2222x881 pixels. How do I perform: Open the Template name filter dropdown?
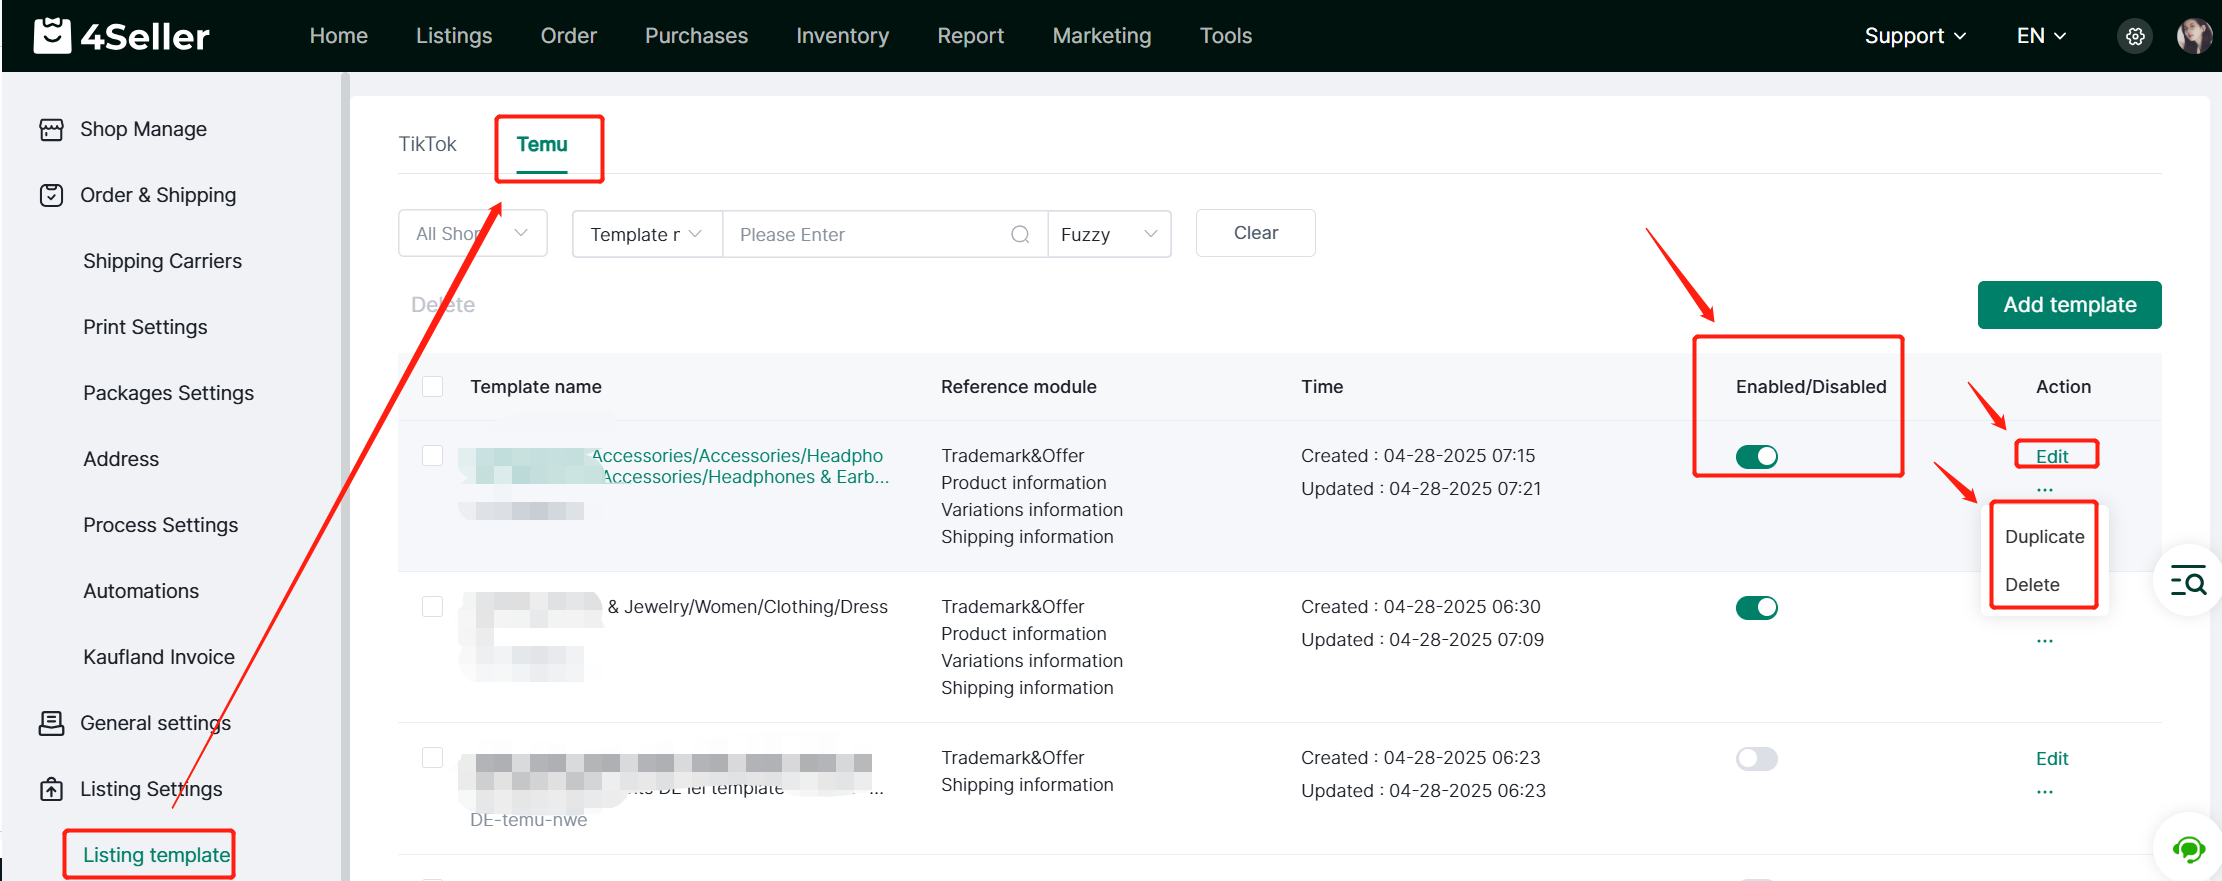(x=647, y=234)
